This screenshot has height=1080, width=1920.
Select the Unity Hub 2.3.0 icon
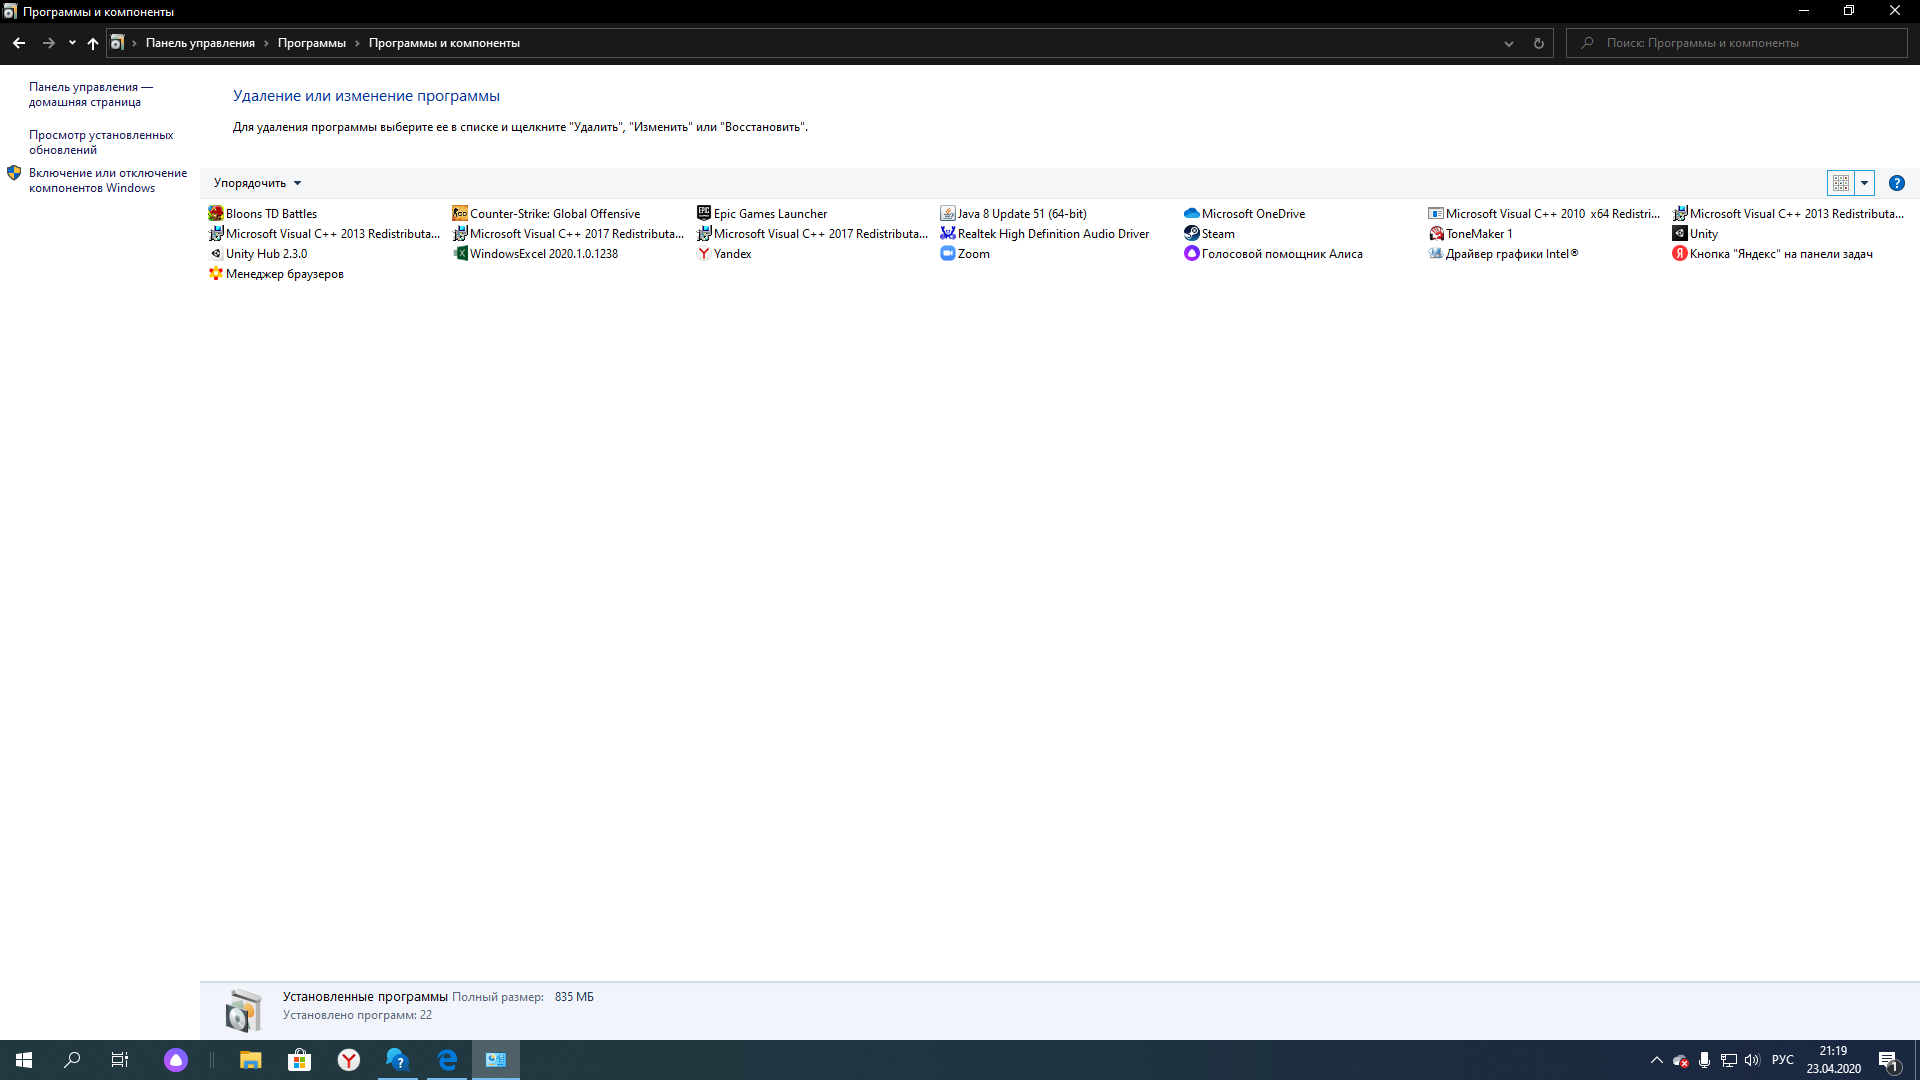215,253
